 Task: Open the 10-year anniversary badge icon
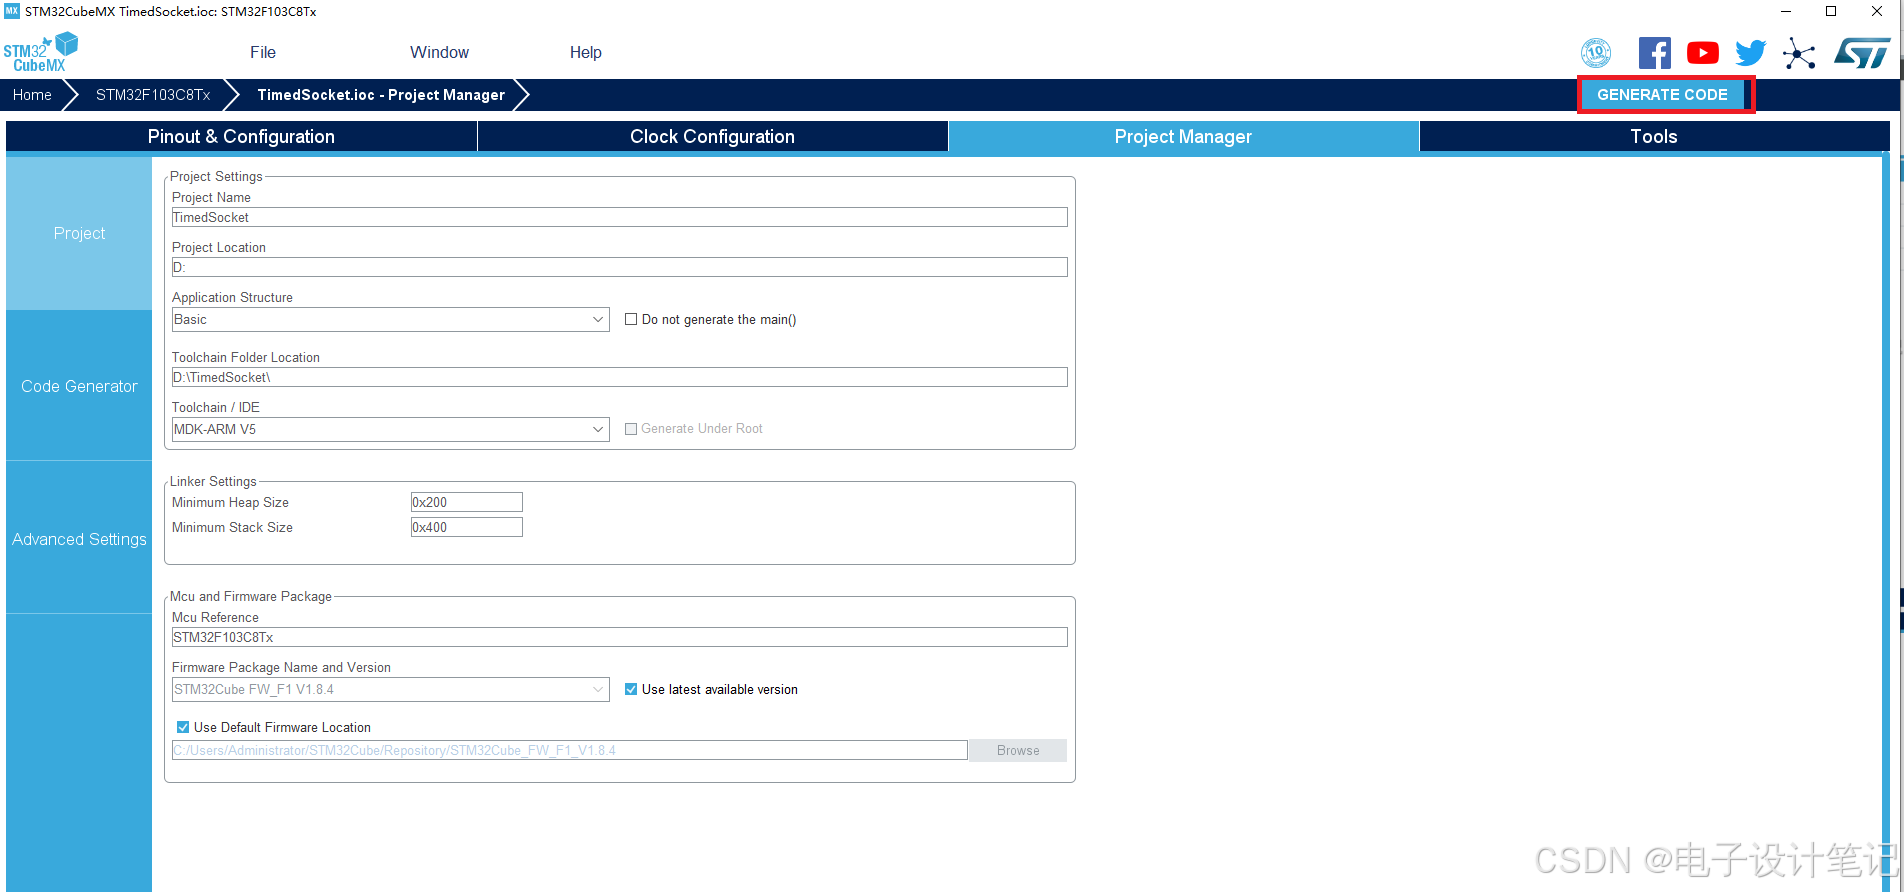pyautogui.click(x=1596, y=53)
